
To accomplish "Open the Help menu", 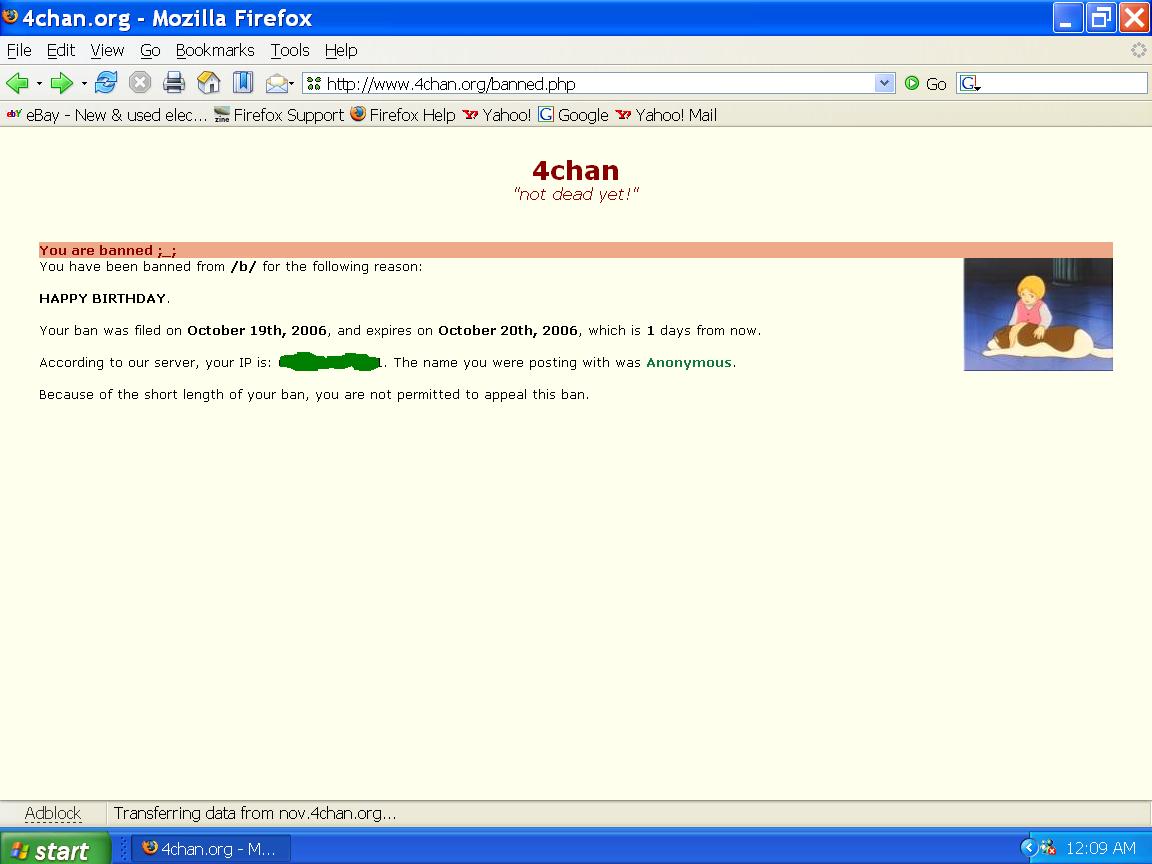I will 341,50.
